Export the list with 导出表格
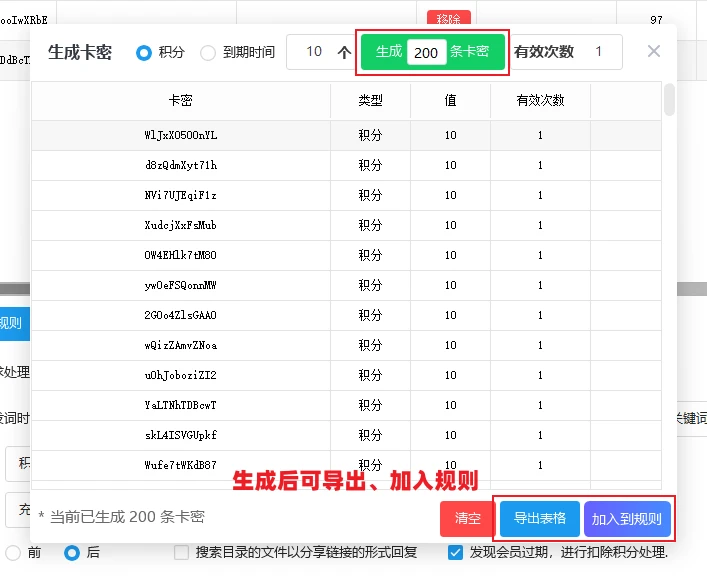The image size is (707, 579). point(540,518)
